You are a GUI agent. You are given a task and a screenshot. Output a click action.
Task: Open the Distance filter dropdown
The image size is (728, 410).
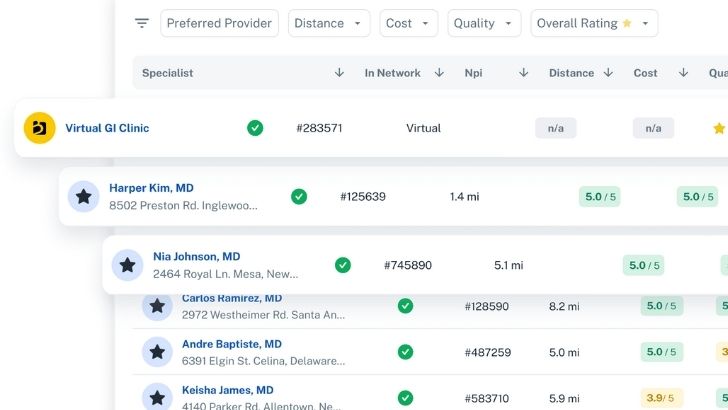tap(329, 23)
